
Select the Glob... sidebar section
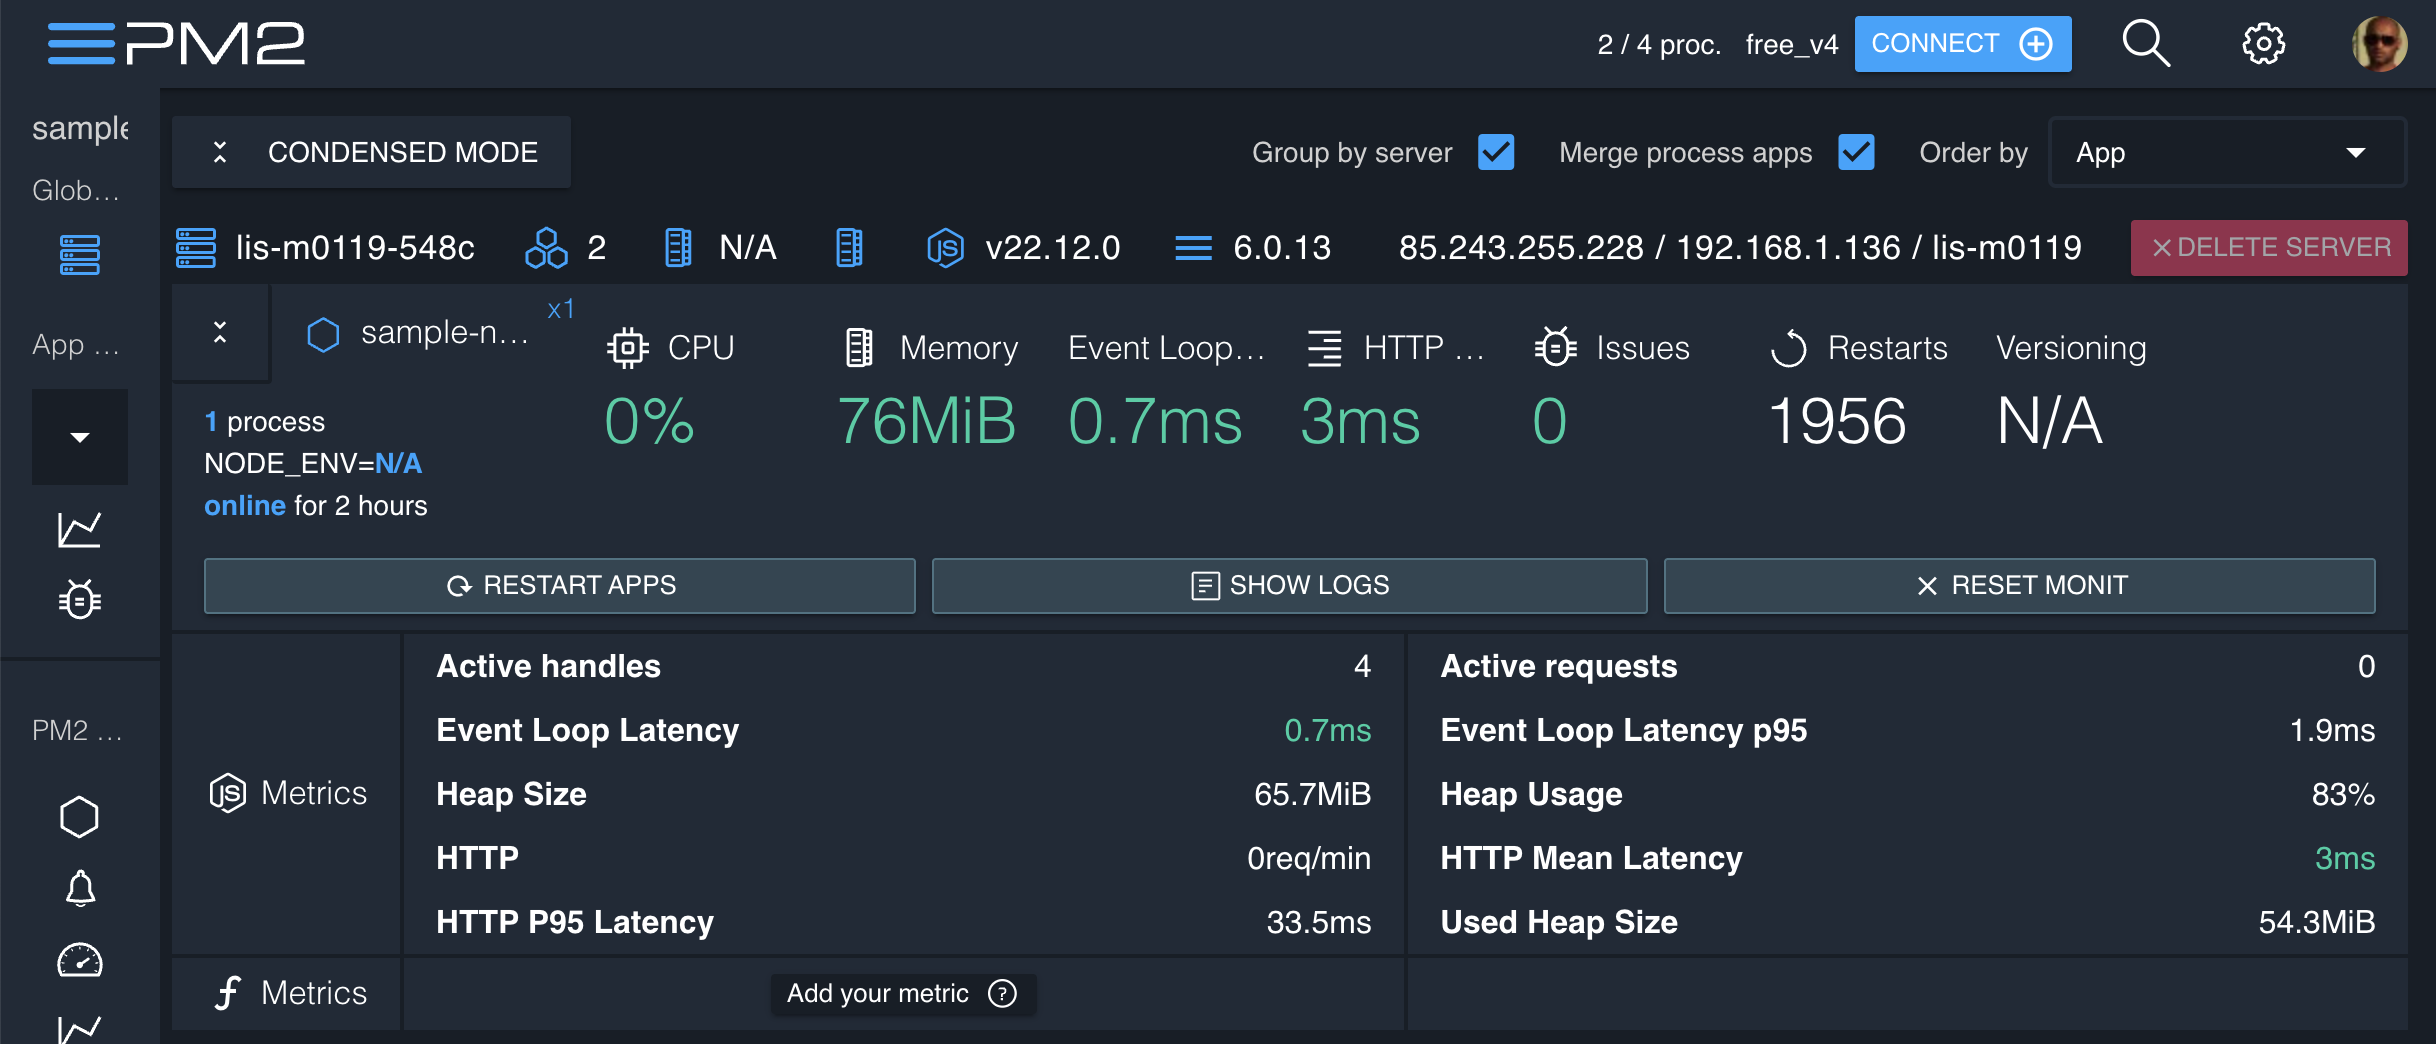[76, 190]
